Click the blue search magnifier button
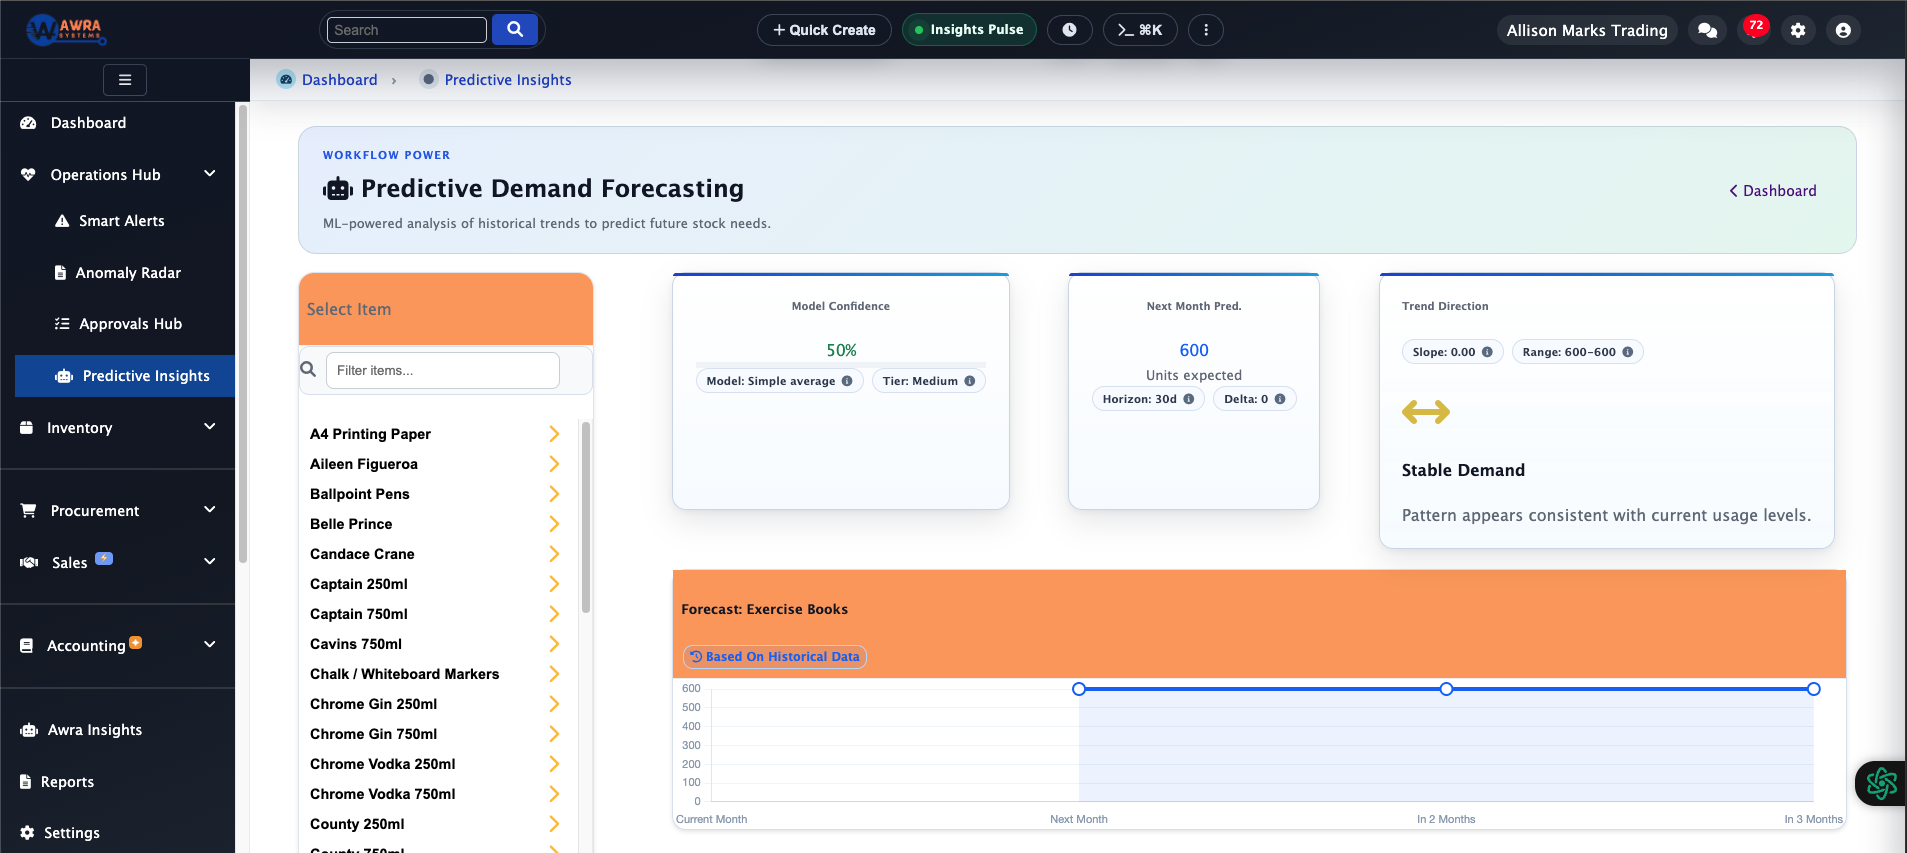This screenshot has width=1907, height=853. coord(515,29)
